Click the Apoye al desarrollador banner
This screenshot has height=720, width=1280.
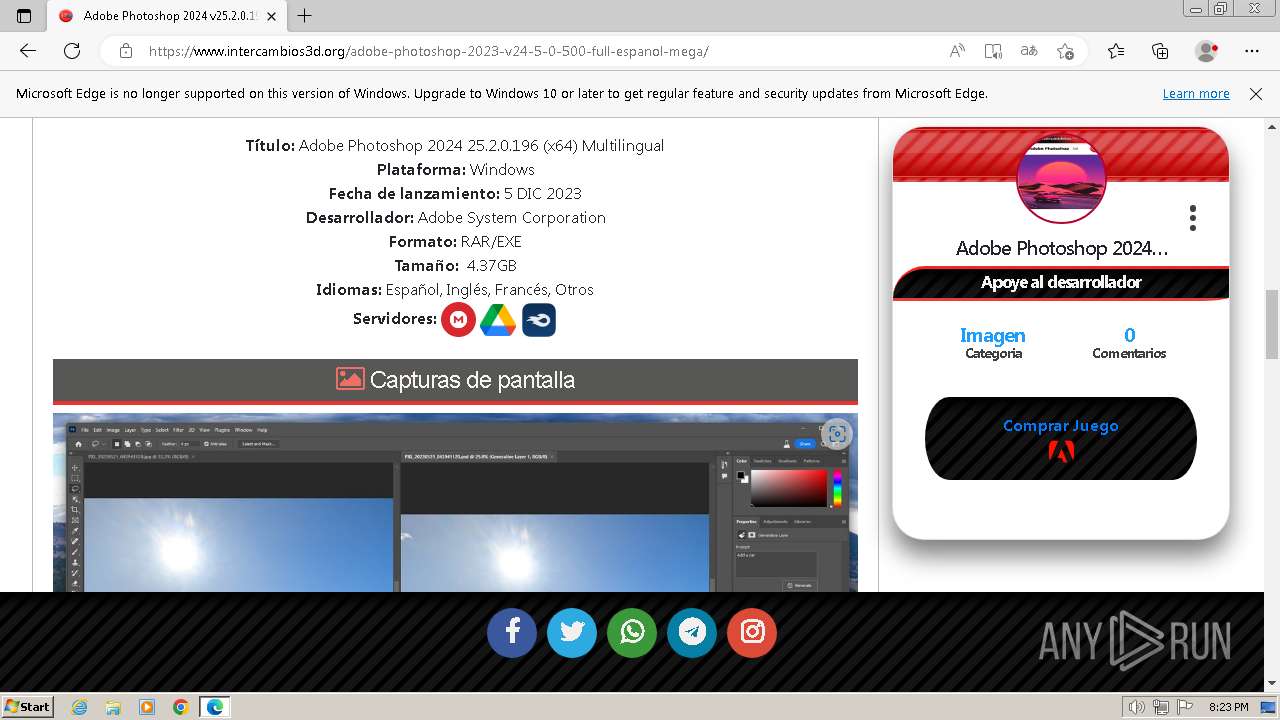[1061, 283]
